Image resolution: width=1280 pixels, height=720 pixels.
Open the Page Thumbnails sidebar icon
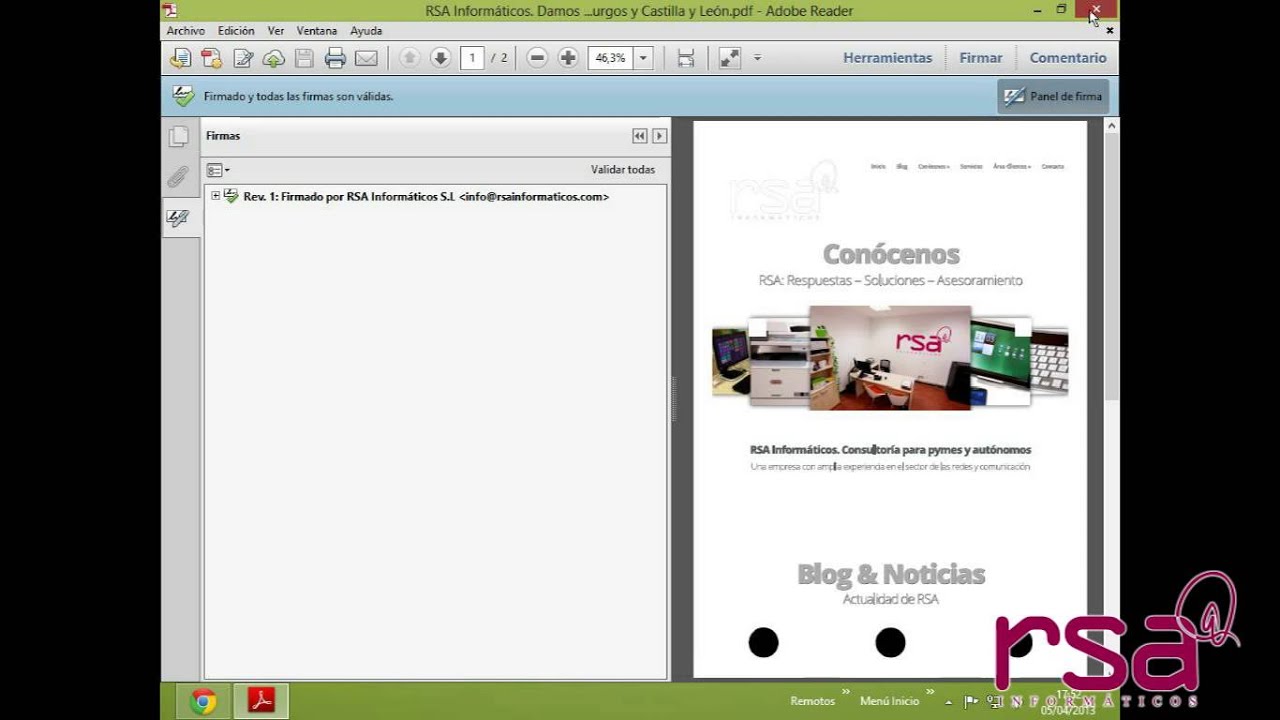pyautogui.click(x=178, y=136)
